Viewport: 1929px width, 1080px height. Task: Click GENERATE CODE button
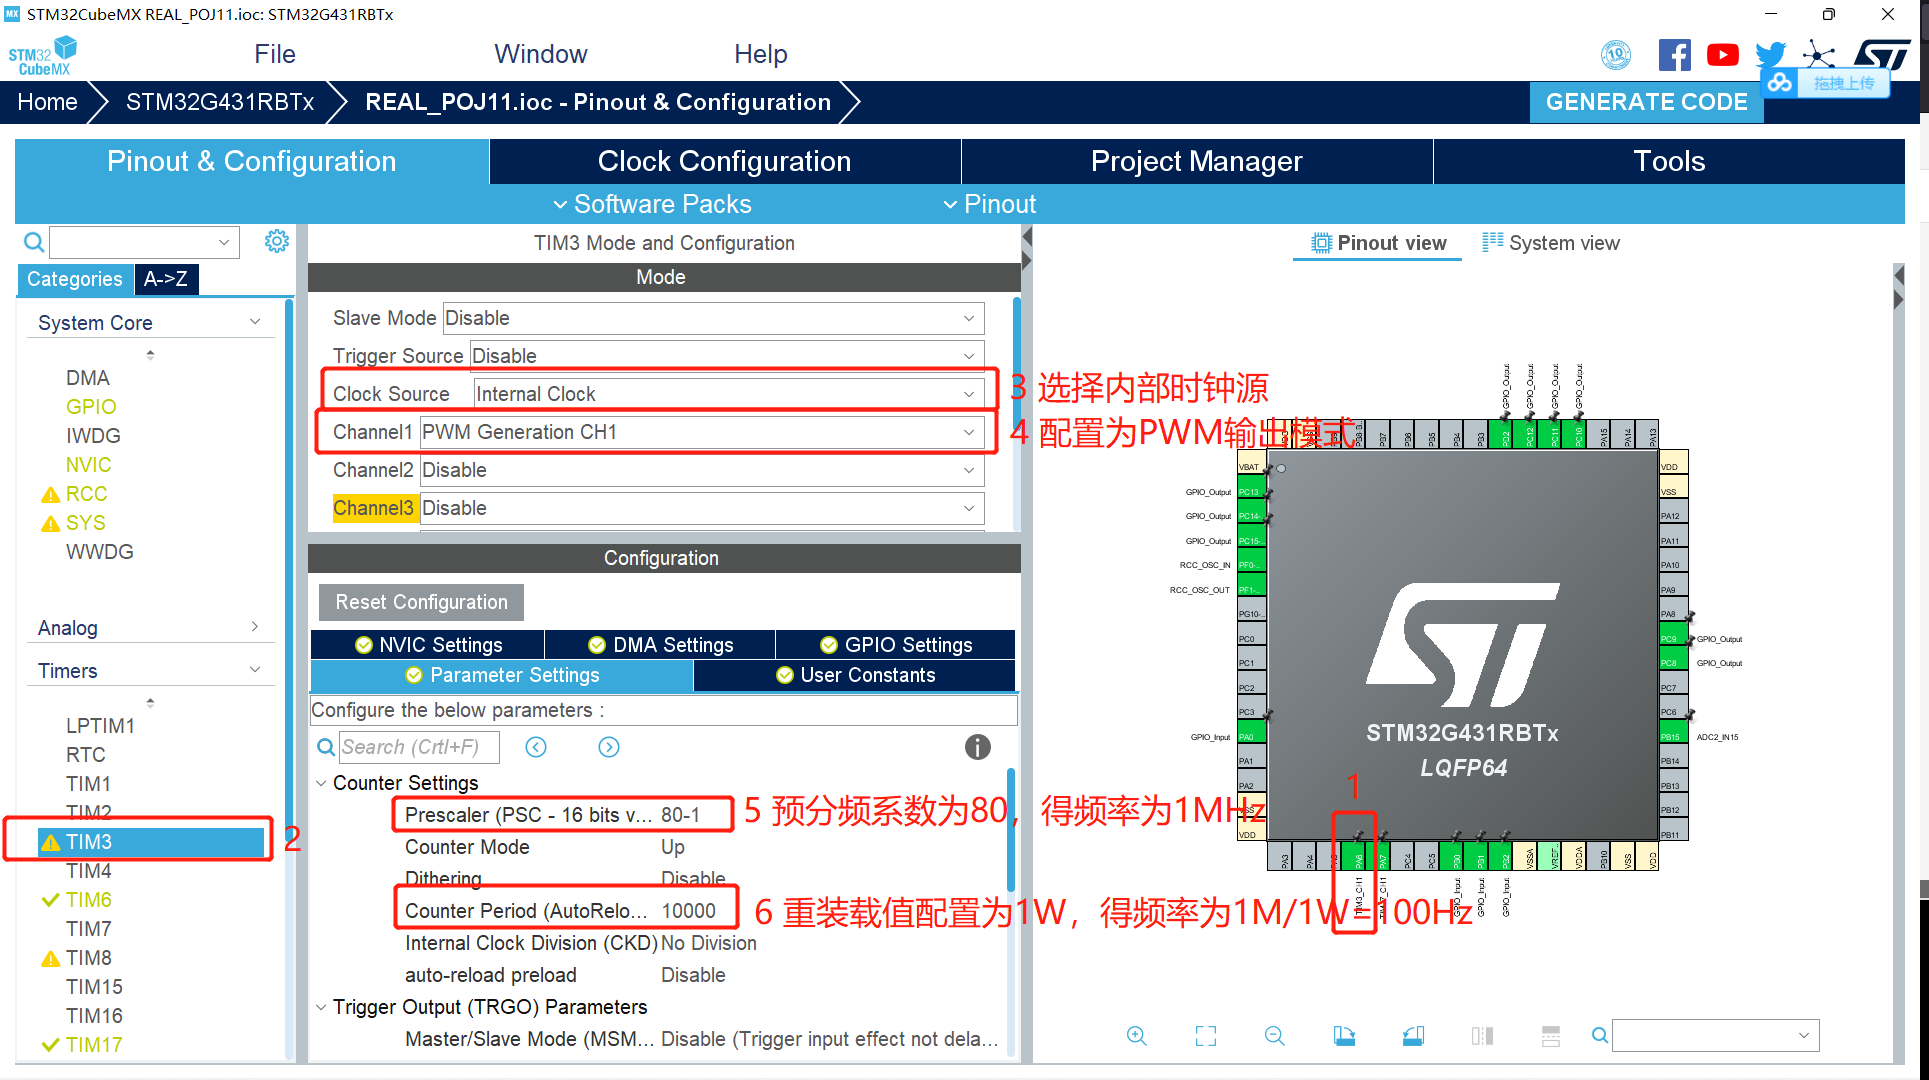tap(1645, 102)
